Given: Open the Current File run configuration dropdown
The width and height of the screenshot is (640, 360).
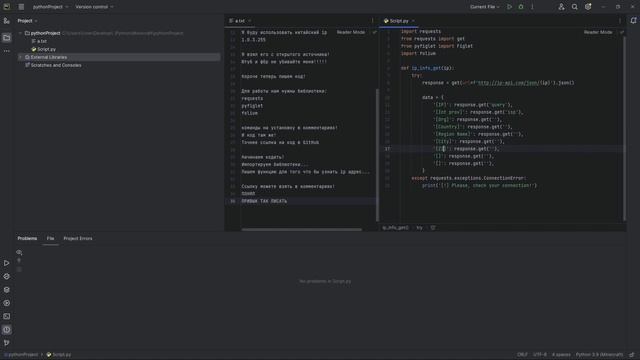Looking at the screenshot, I should 484,7.
